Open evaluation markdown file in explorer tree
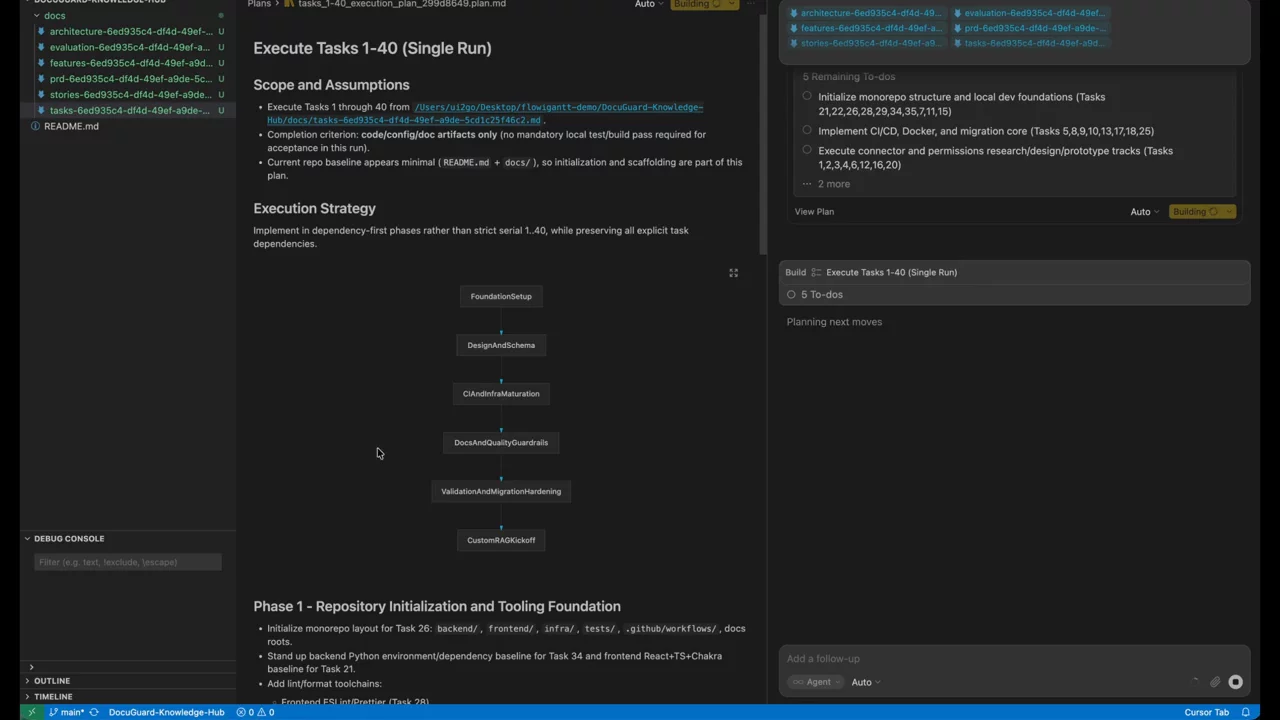1280x720 pixels. coord(130,47)
